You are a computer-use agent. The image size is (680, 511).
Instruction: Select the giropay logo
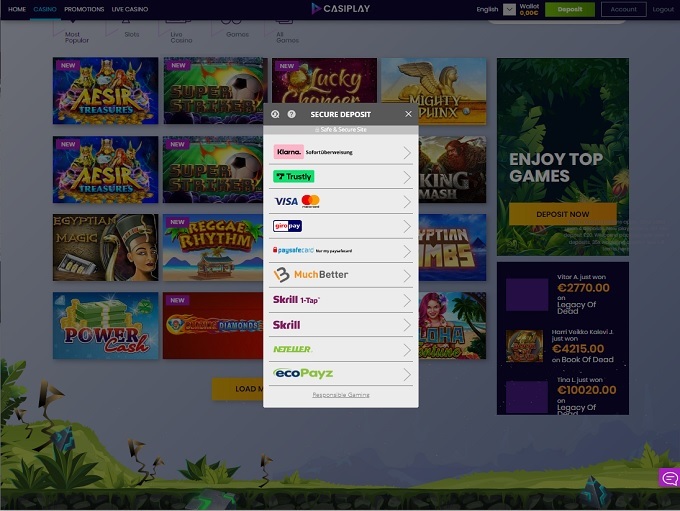pyautogui.click(x=287, y=226)
